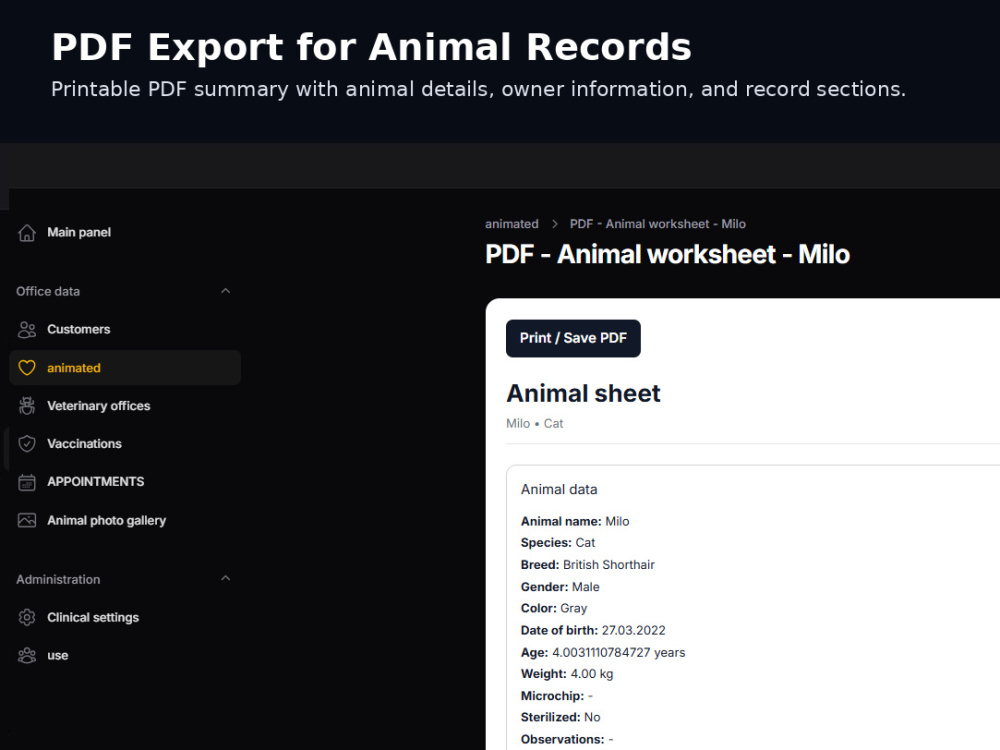Click the APPOINTMENTS calendar icon
Image resolution: width=1000 pixels, height=750 pixels.
[27, 482]
